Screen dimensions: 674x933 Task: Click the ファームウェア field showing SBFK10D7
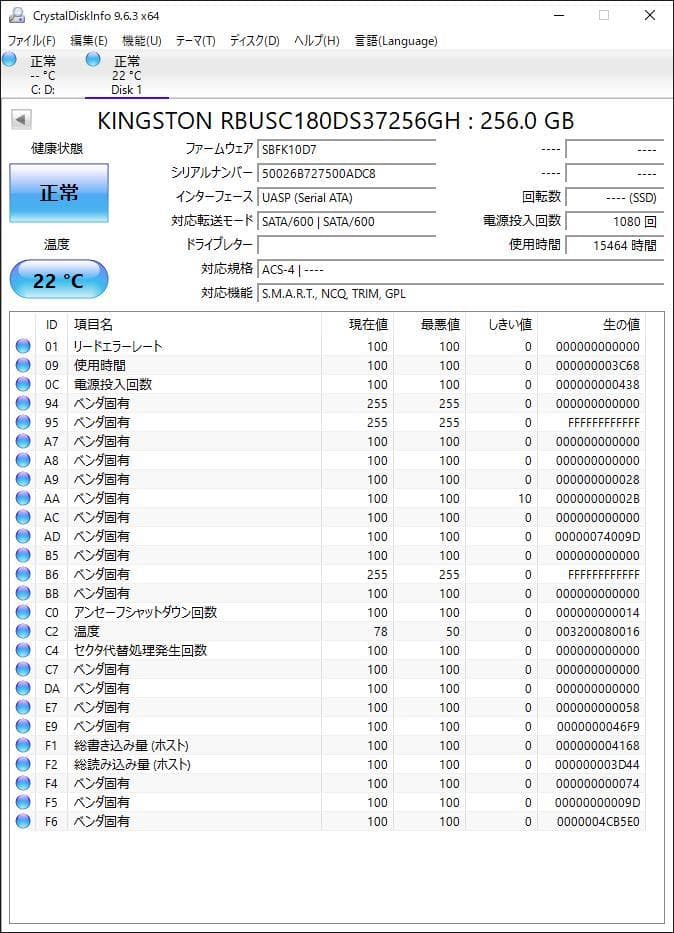[346, 149]
